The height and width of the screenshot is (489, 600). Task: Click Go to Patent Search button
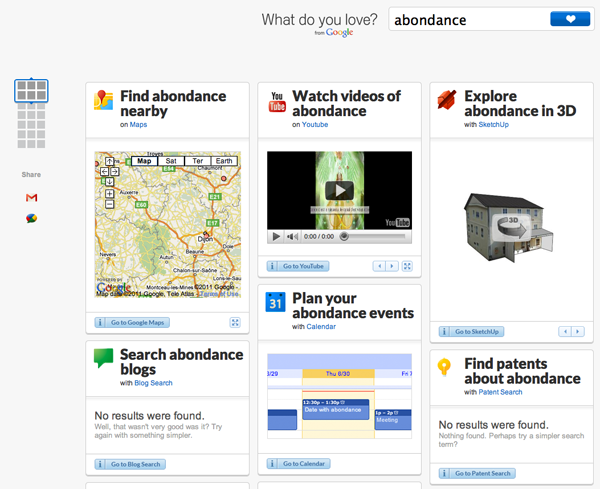pos(477,473)
